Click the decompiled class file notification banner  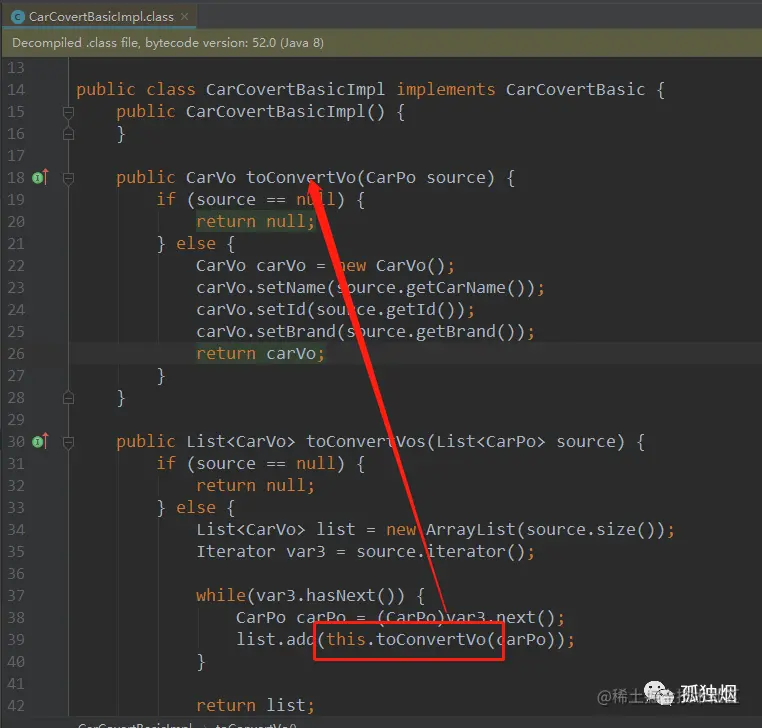pyautogui.click(x=381, y=43)
